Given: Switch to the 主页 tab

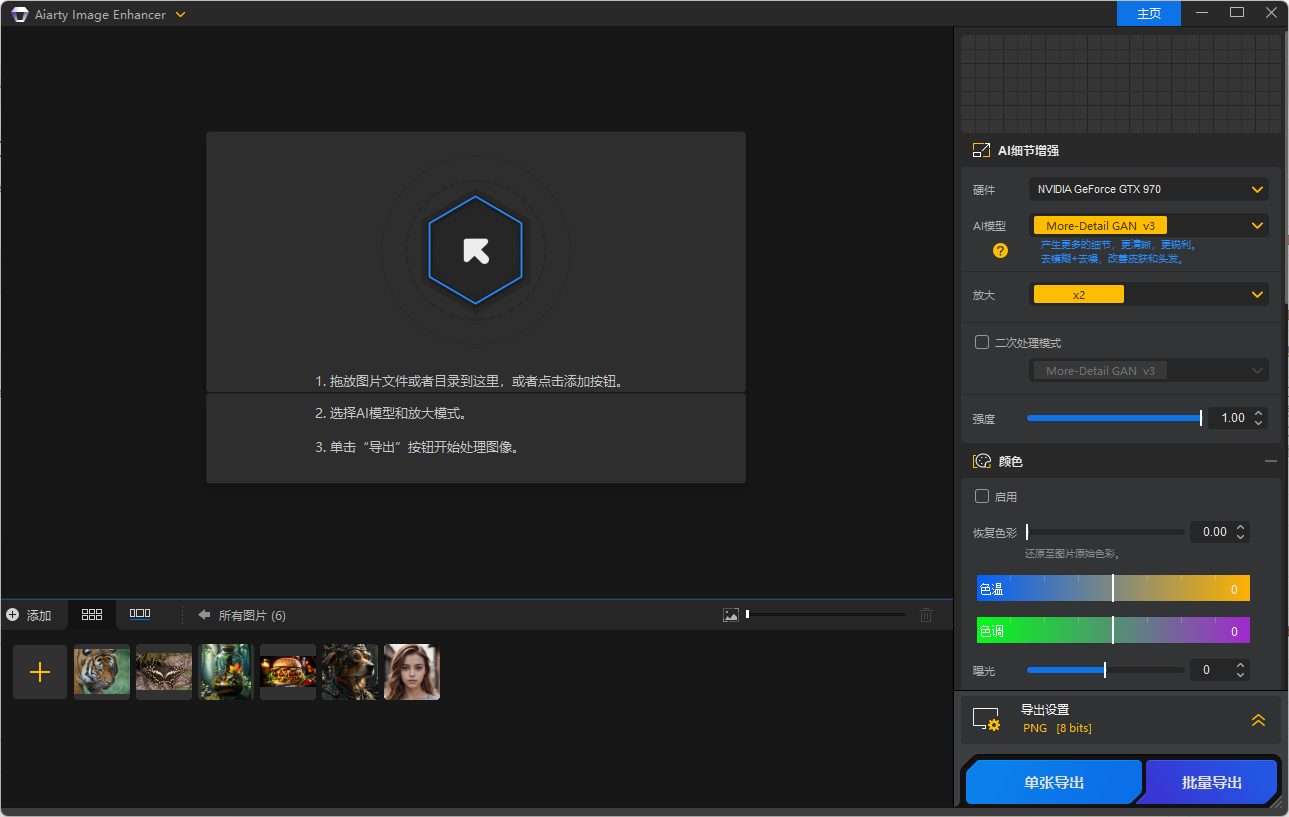Looking at the screenshot, I should pos(1148,13).
